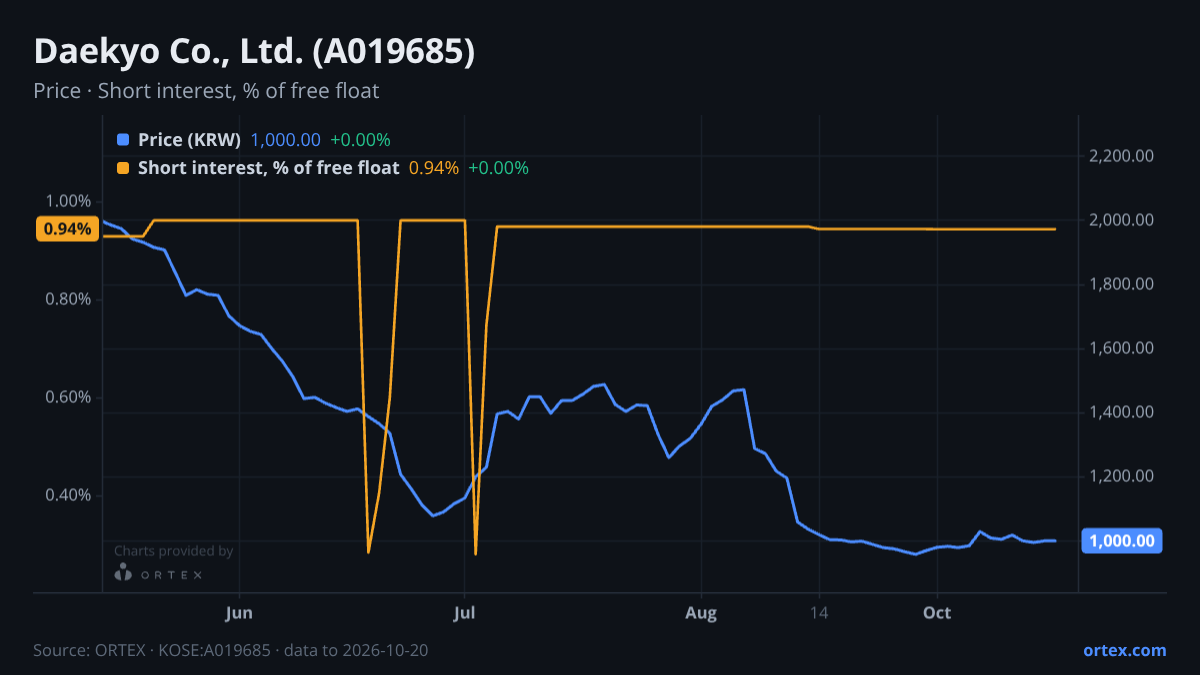
Task: Click the subtitle Price · Short interest text
Action: tap(206, 91)
